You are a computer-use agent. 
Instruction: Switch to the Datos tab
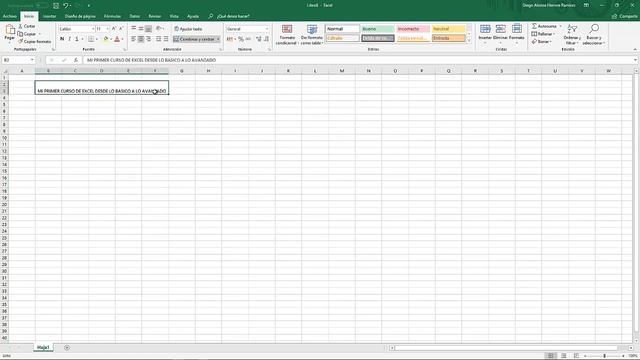point(135,16)
